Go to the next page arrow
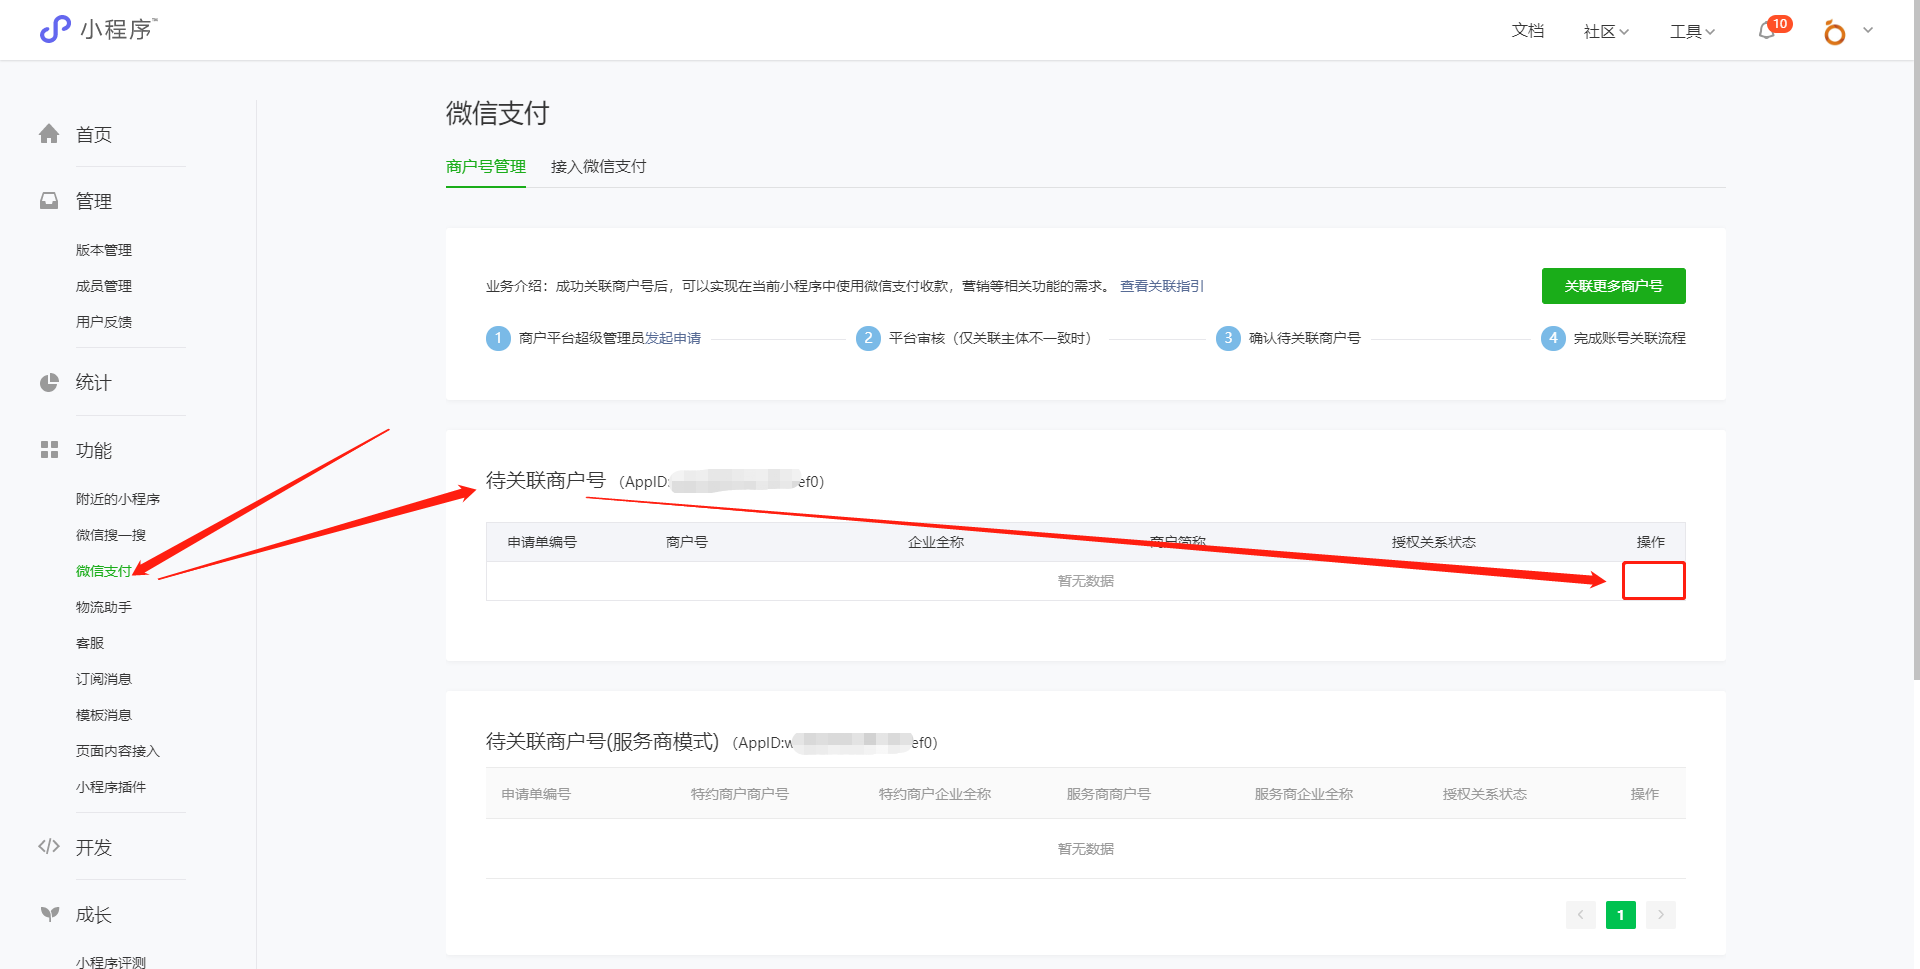Screen dimensions: 1920x969 coord(1661,914)
